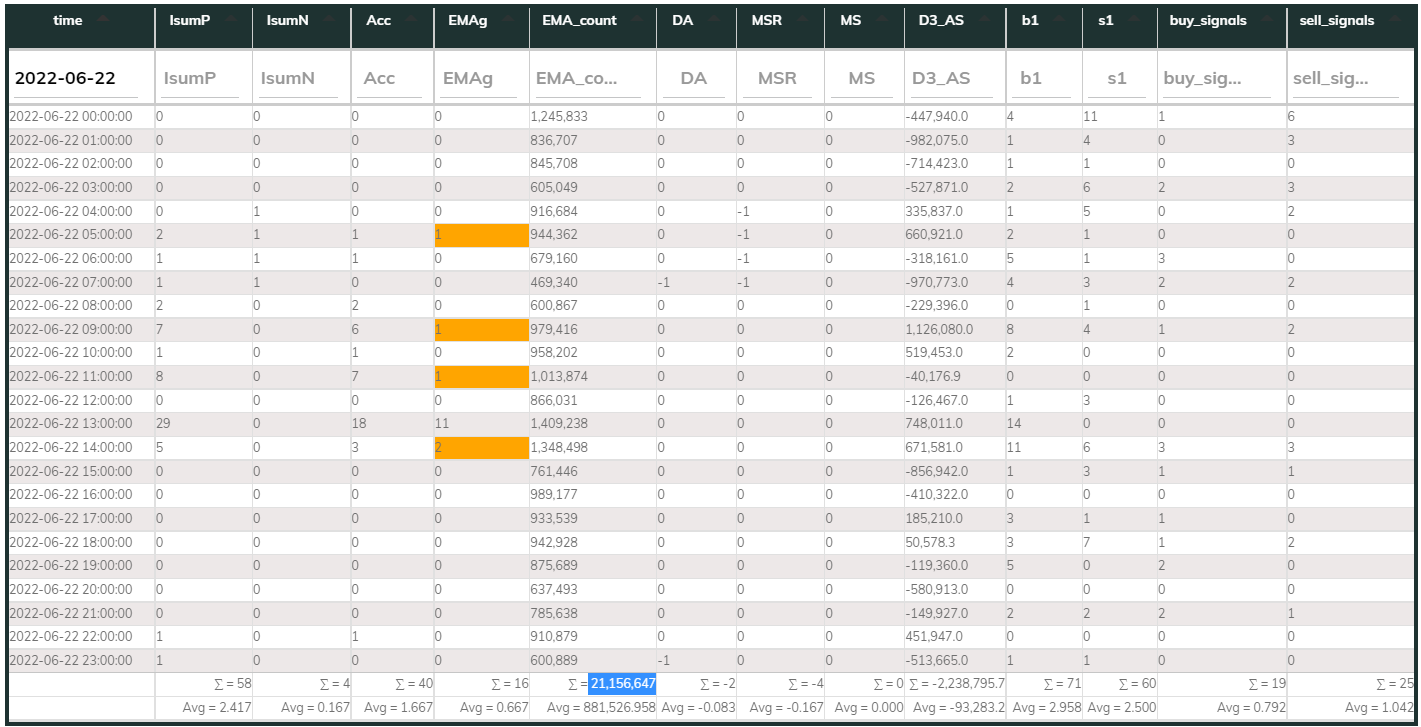Click the b1 filter input field
This screenshot has height=727, width=1421.
[x=1043, y=78]
